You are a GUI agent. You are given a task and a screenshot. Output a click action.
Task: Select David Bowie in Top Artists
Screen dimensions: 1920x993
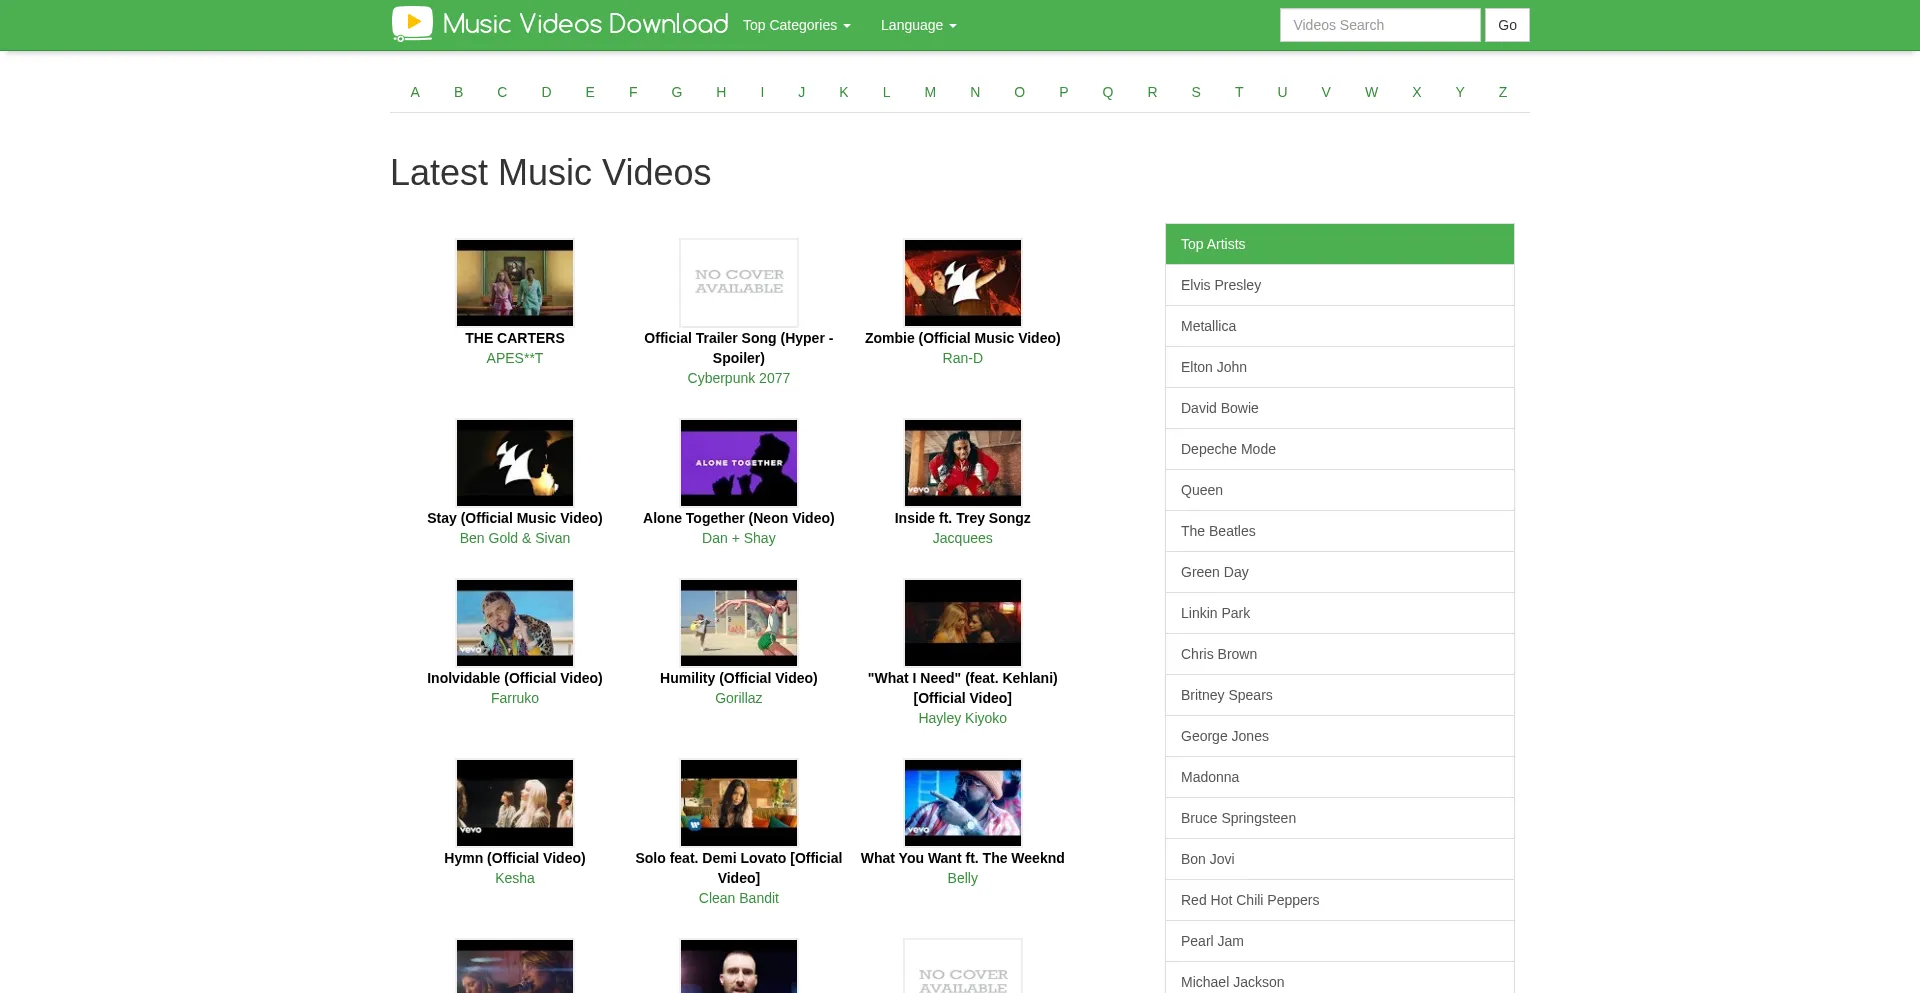click(x=1340, y=408)
